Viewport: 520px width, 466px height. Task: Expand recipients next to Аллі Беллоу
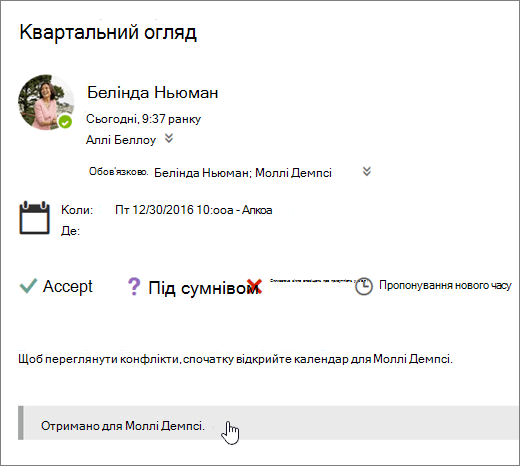tap(169, 138)
